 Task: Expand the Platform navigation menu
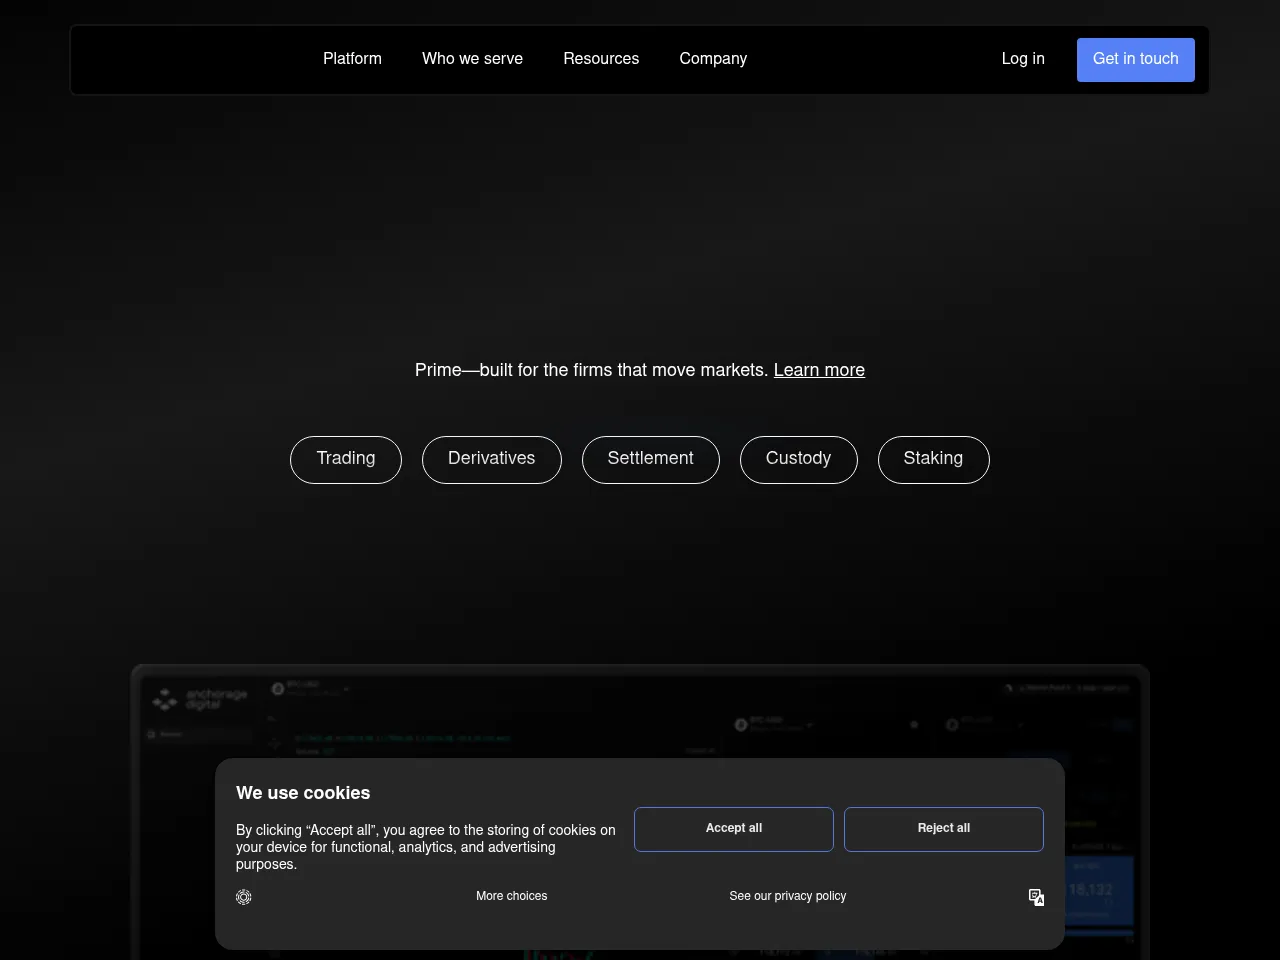[x=352, y=59]
